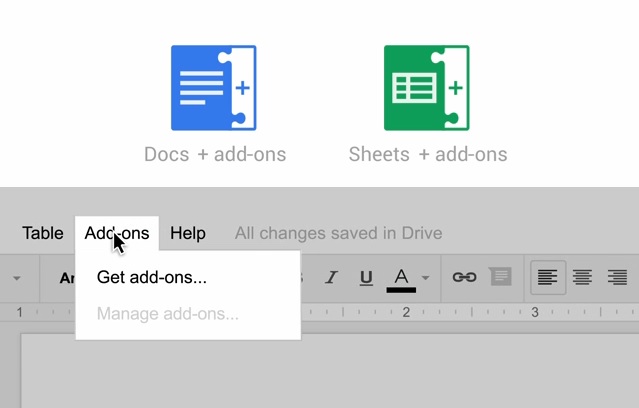Expand the dropdown arrow at toolbar's left edge
This screenshot has height=408, width=639.
pos(16,278)
